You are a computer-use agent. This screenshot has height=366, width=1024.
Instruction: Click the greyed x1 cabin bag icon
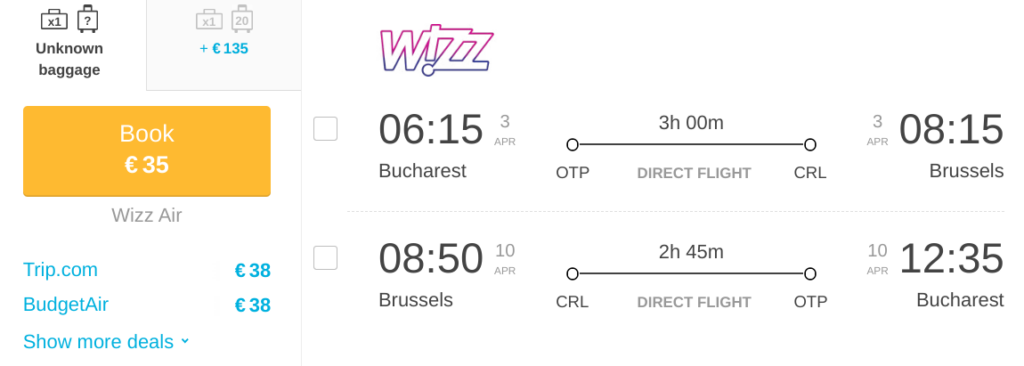[209, 20]
